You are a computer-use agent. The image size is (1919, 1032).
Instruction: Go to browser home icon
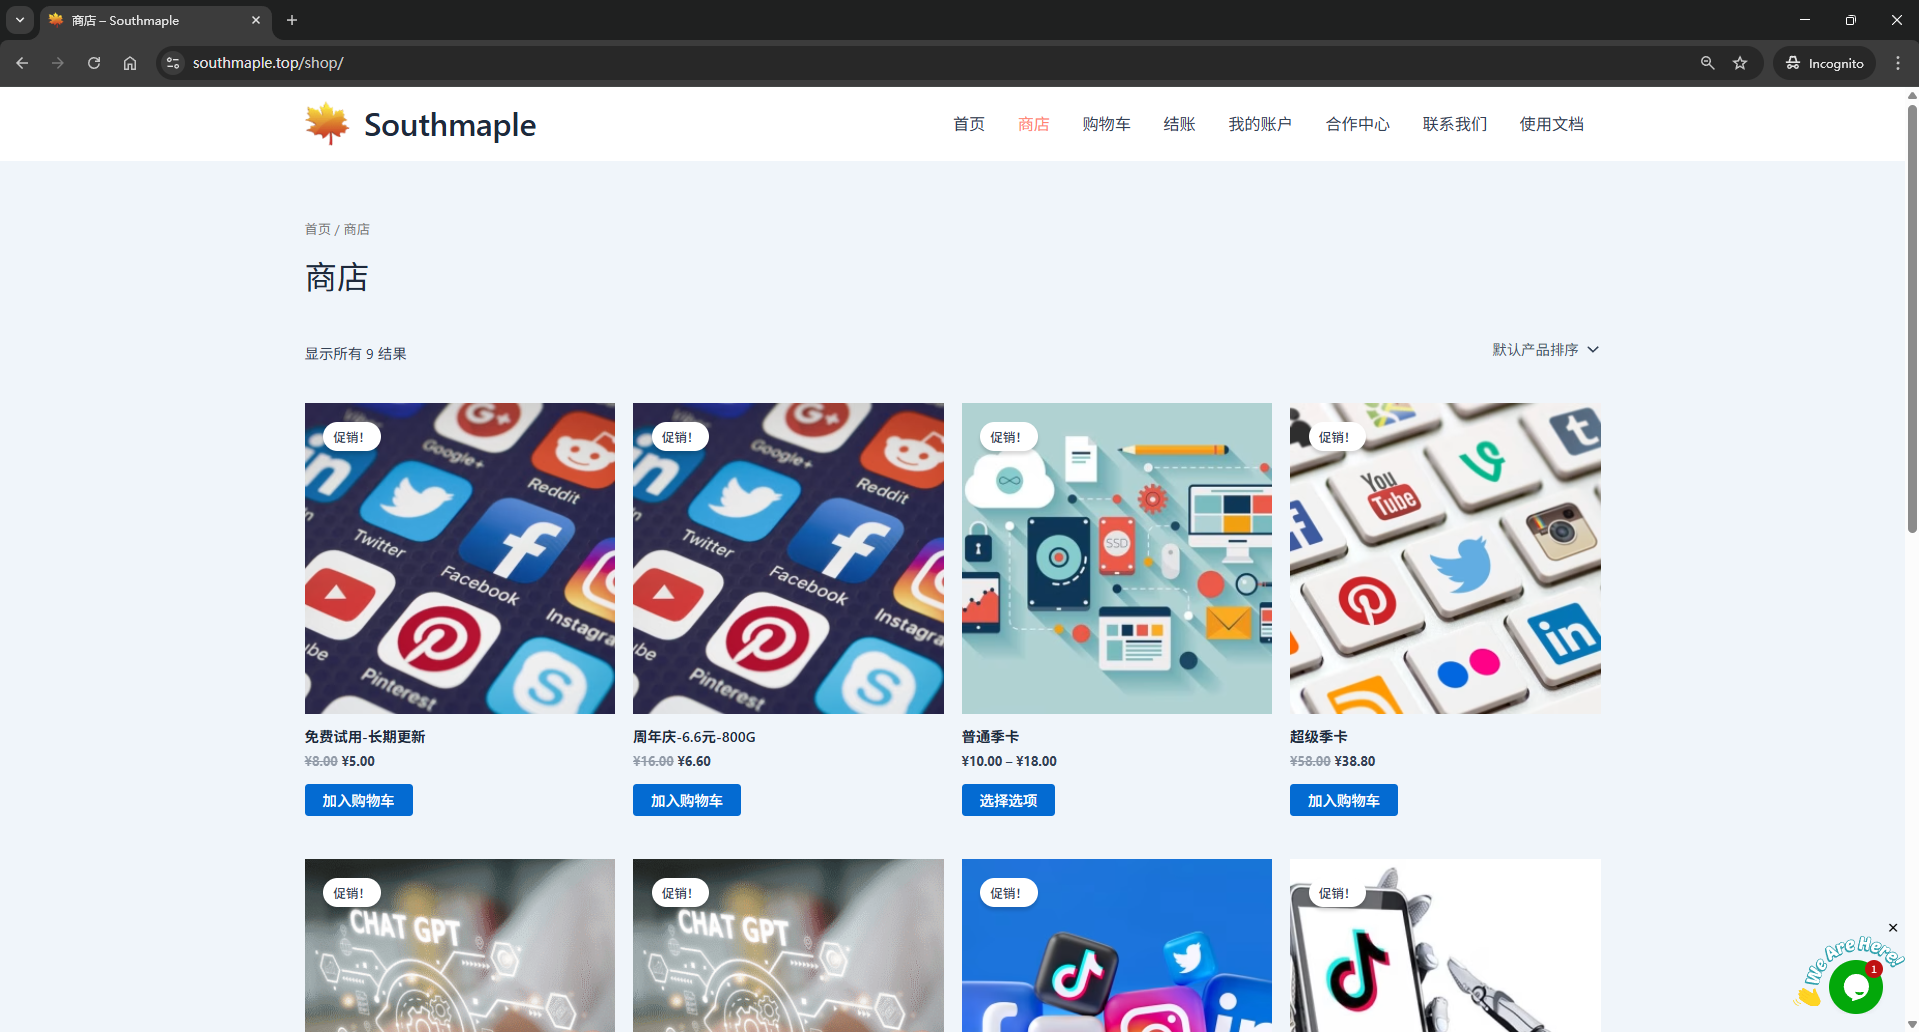pyautogui.click(x=130, y=63)
